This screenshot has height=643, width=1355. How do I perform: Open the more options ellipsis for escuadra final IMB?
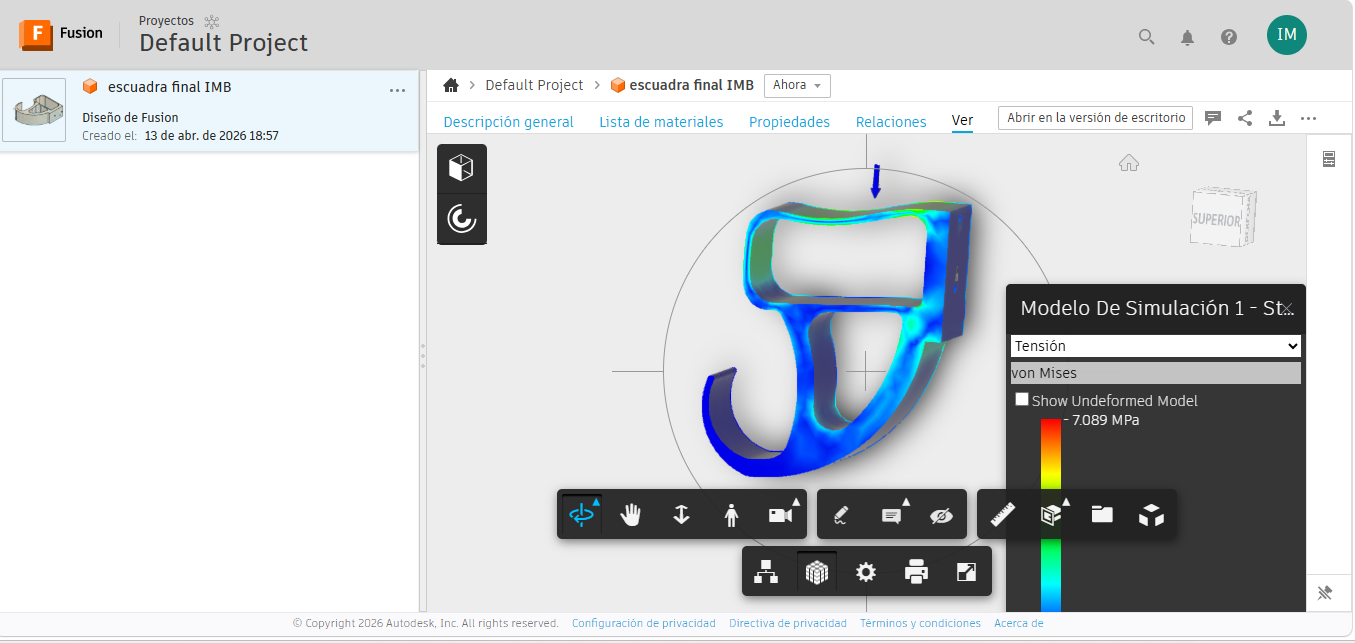click(x=397, y=90)
